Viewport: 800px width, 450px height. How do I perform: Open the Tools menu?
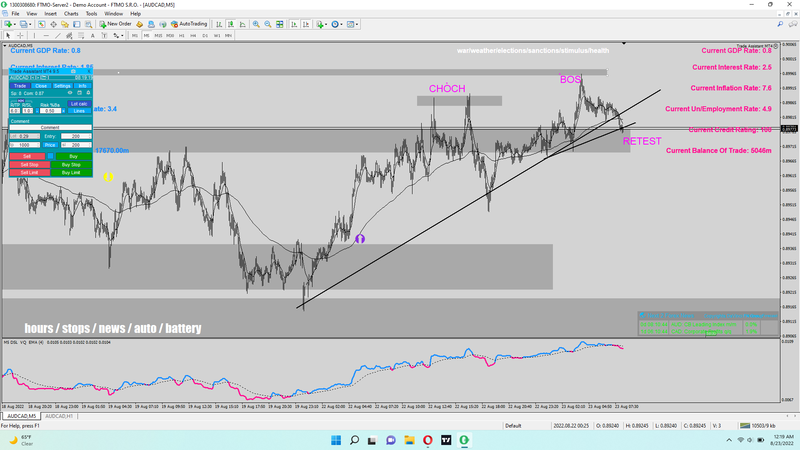(x=91, y=14)
